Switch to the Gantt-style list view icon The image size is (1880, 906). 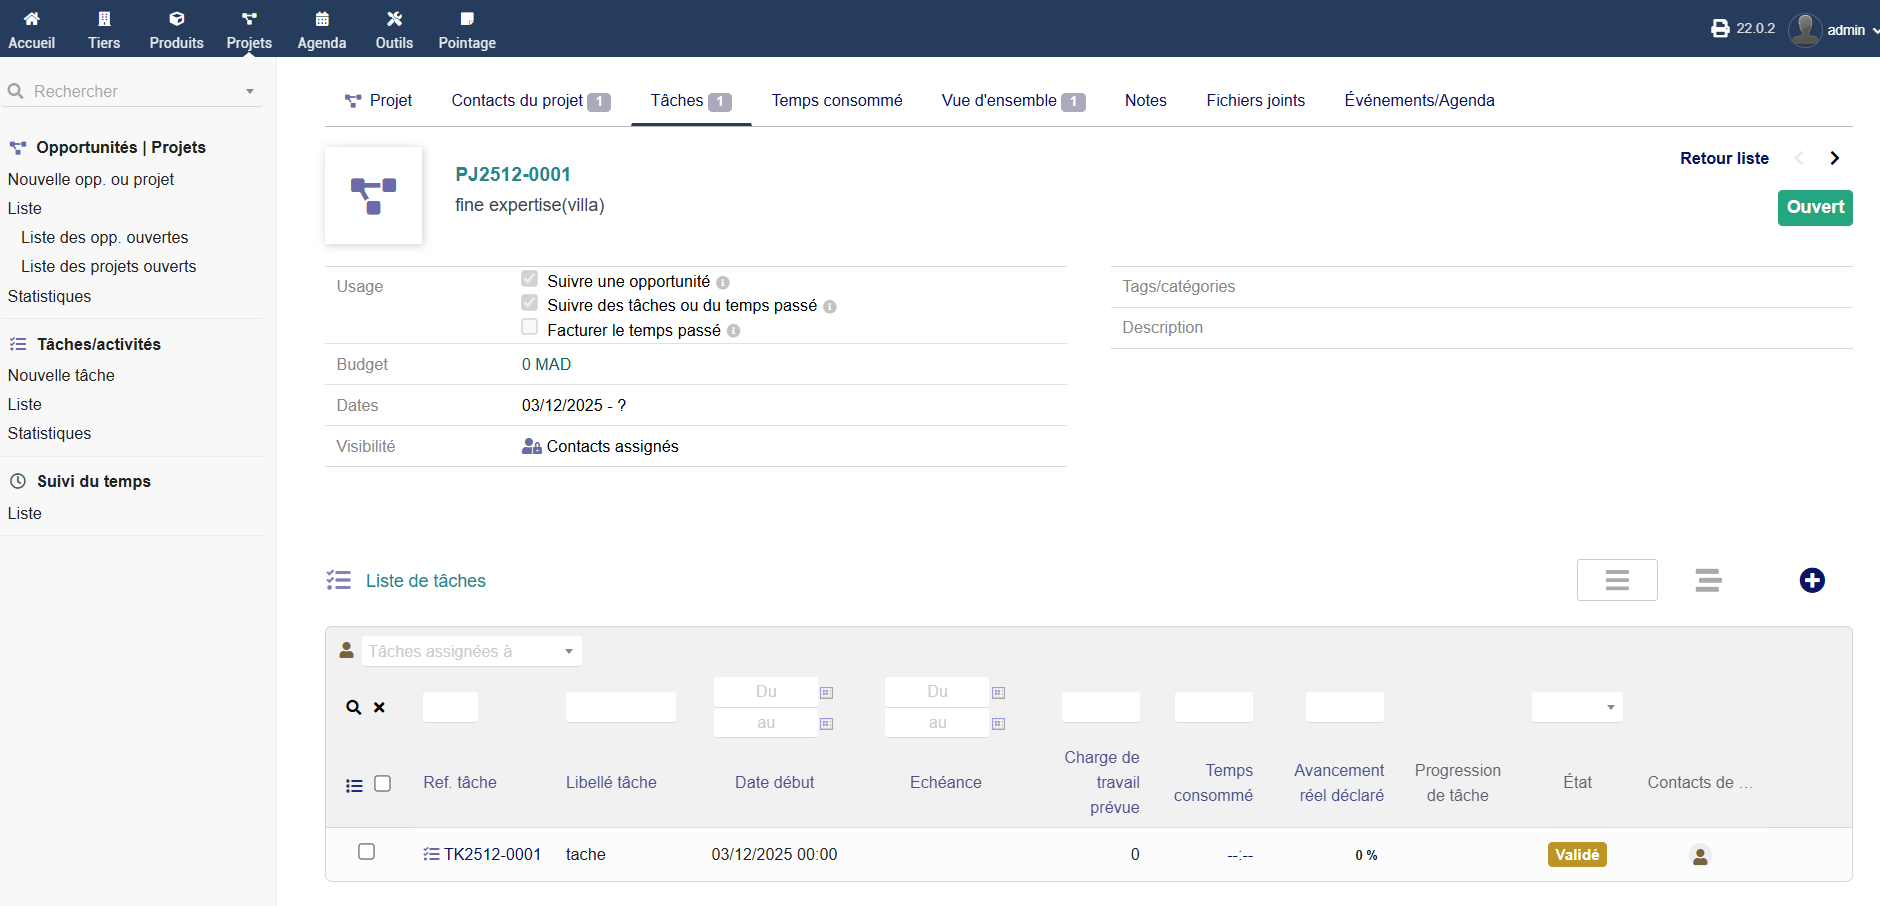click(1708, 581)
